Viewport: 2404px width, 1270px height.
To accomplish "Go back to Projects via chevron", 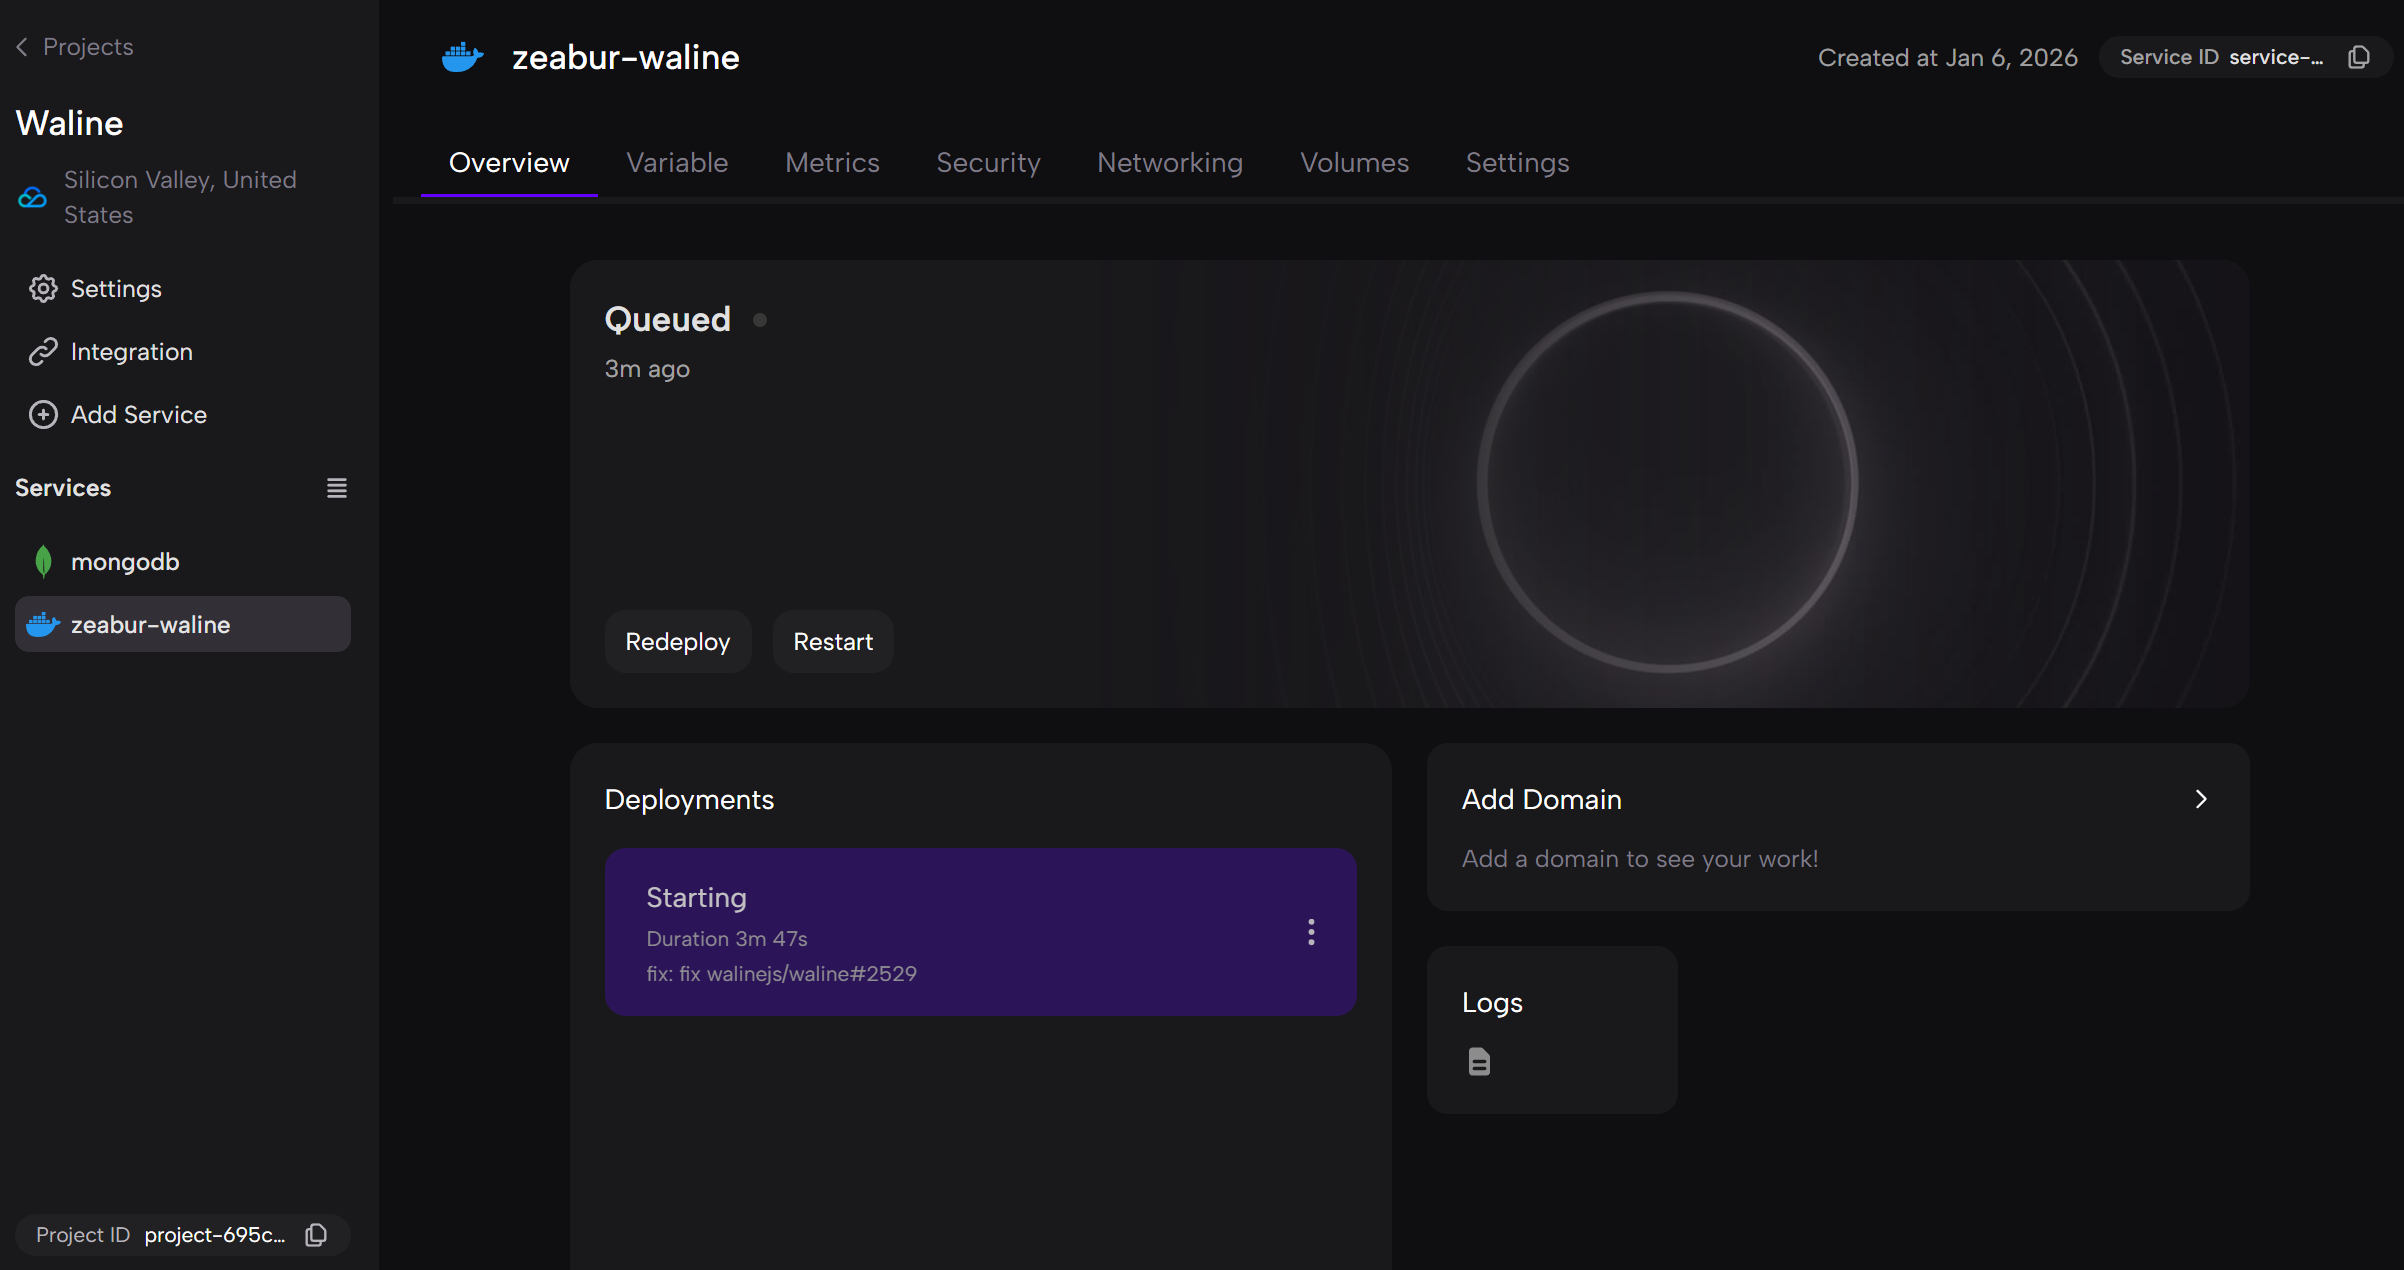I will tap(22, 47).
